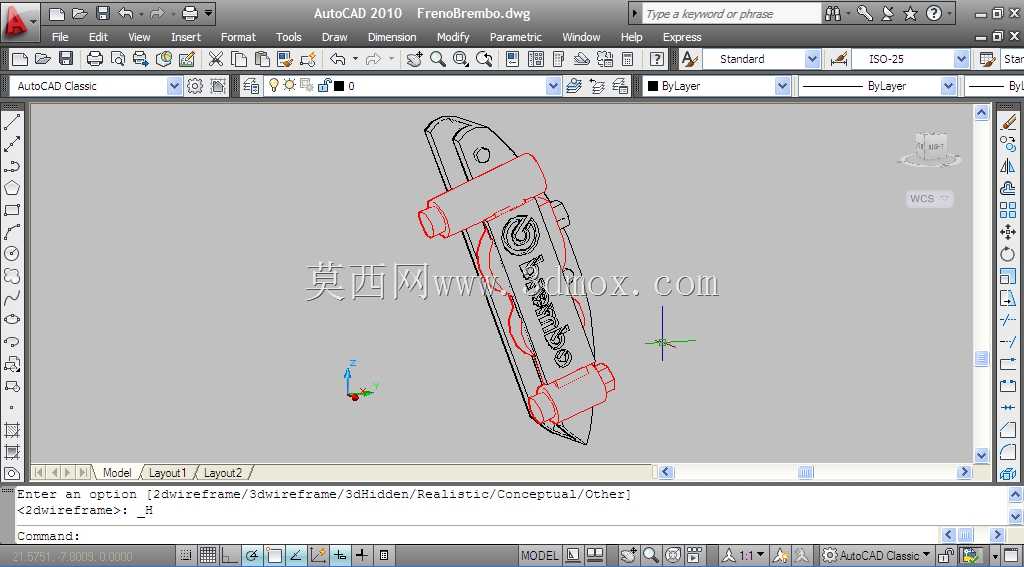Select the Line tool in Draw toolbar
Image resolution: width=1024 pixels, height=567 pixels.
point(12,122)
